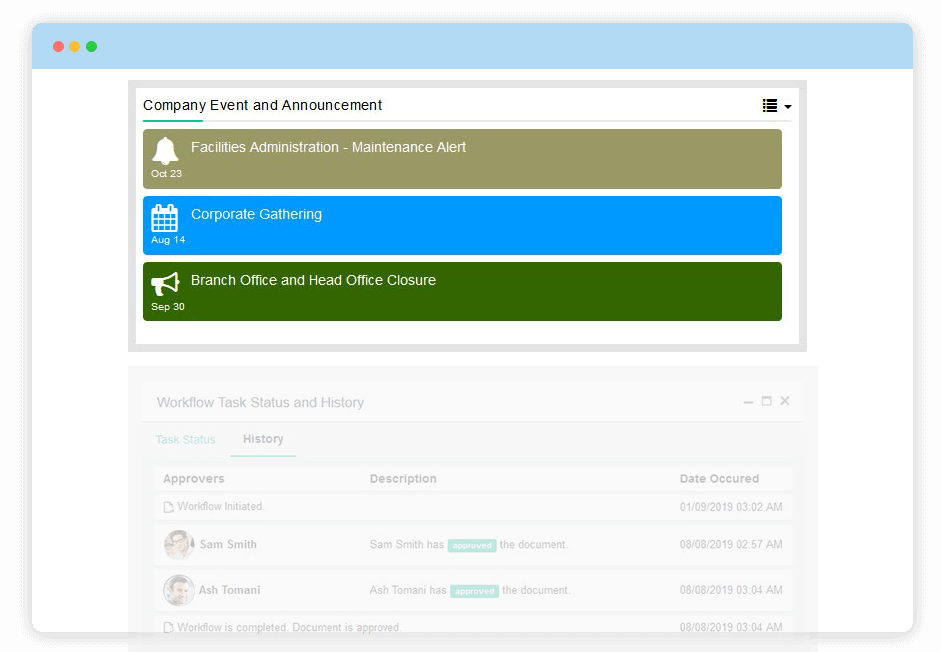The image size is (941, 652).
Task: Minimize the Workflow Task Status panel
Action: pos(748,402)
